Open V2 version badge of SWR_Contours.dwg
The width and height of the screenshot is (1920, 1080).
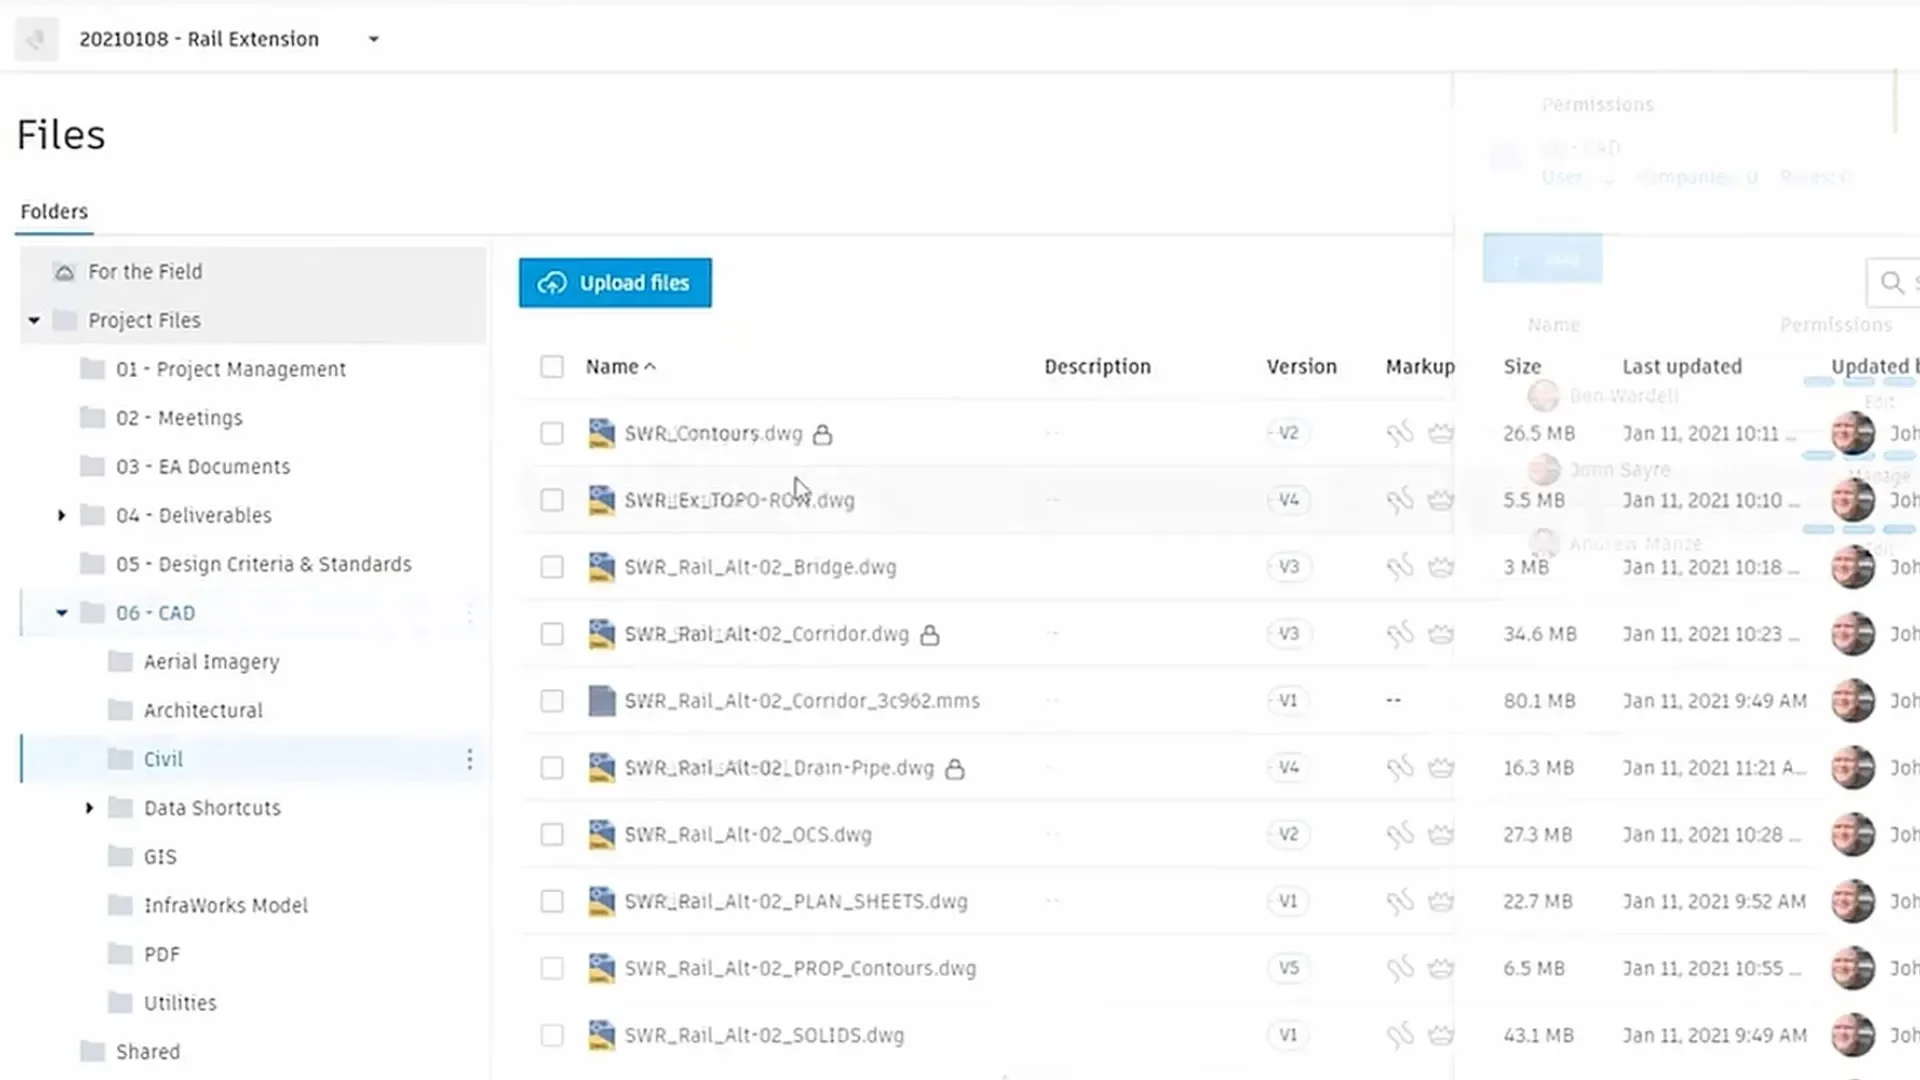click(x=1288, y=434)
